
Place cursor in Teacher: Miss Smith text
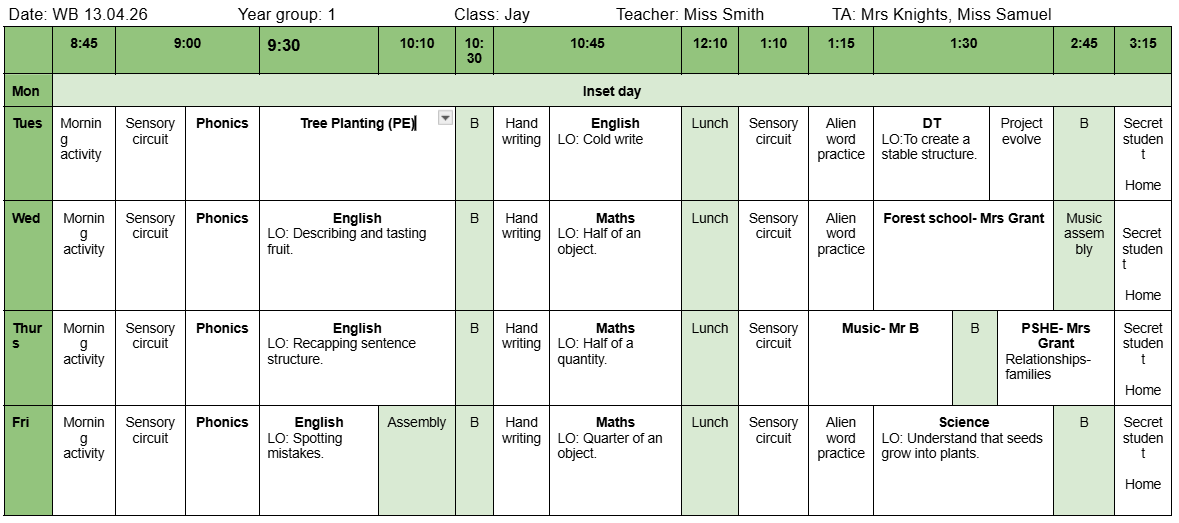[x=690, y=14]
